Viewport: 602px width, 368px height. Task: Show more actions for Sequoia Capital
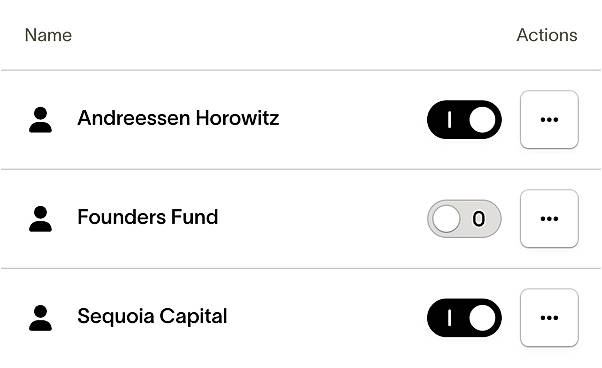point(549,317)
